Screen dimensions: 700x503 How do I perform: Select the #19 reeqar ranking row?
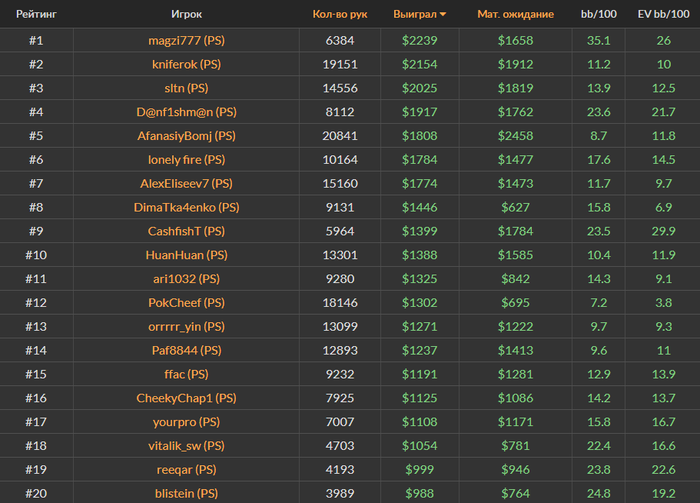[x=350, y=470]
